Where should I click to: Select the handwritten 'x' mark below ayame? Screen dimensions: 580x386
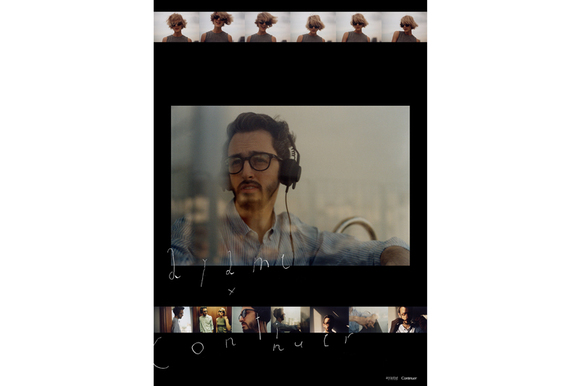coord(232,291)
